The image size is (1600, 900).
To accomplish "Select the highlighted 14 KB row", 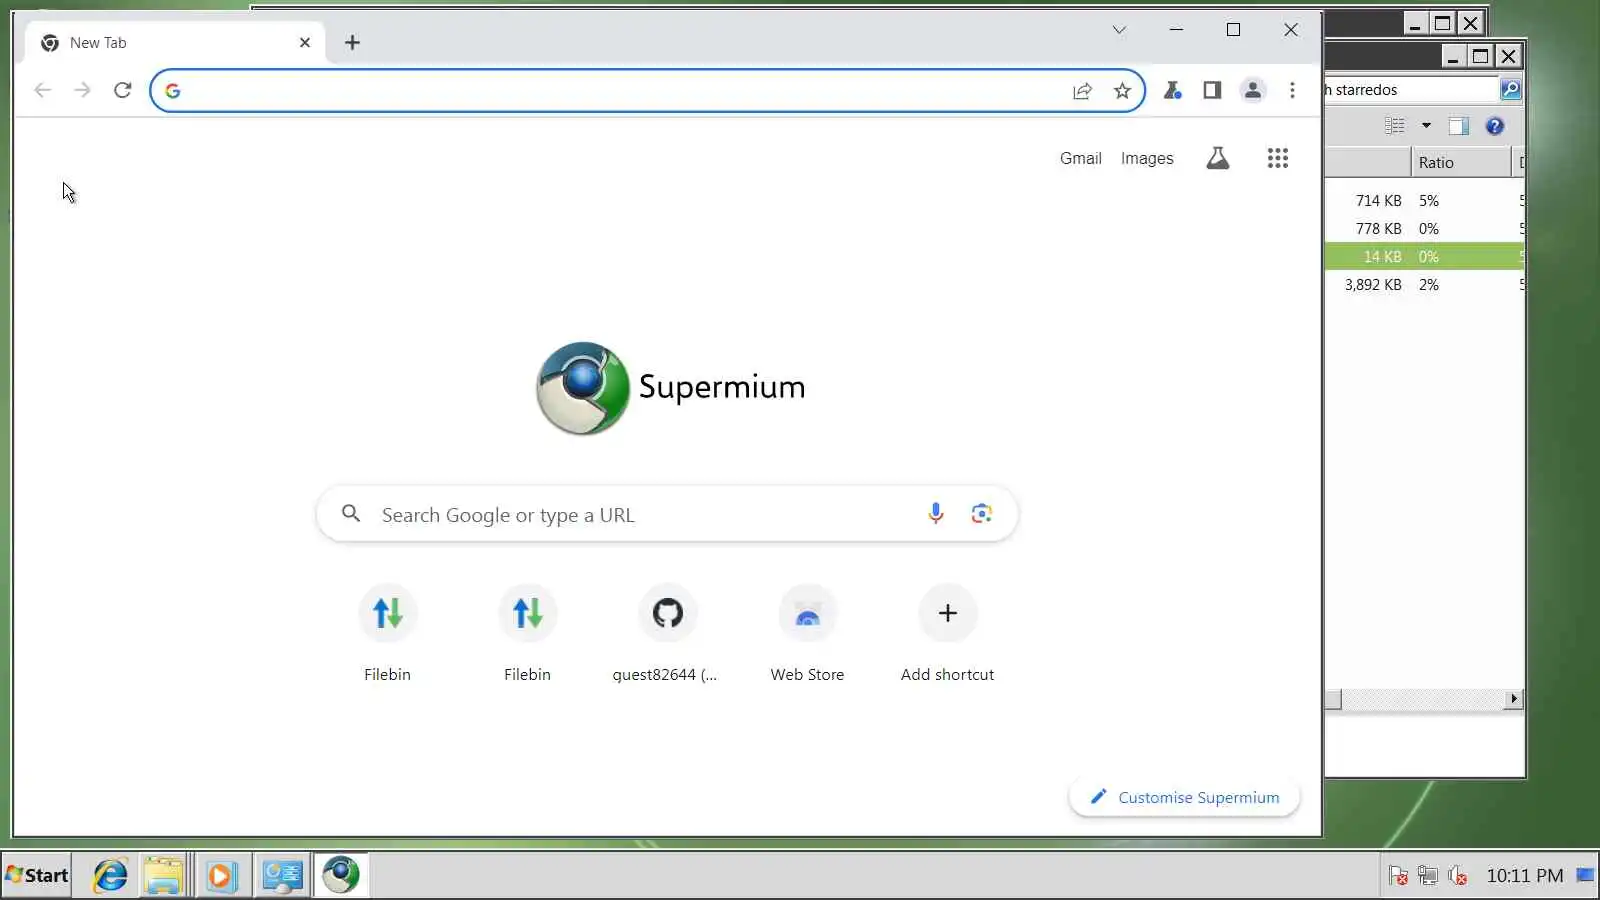I will tap(1424, 257).
